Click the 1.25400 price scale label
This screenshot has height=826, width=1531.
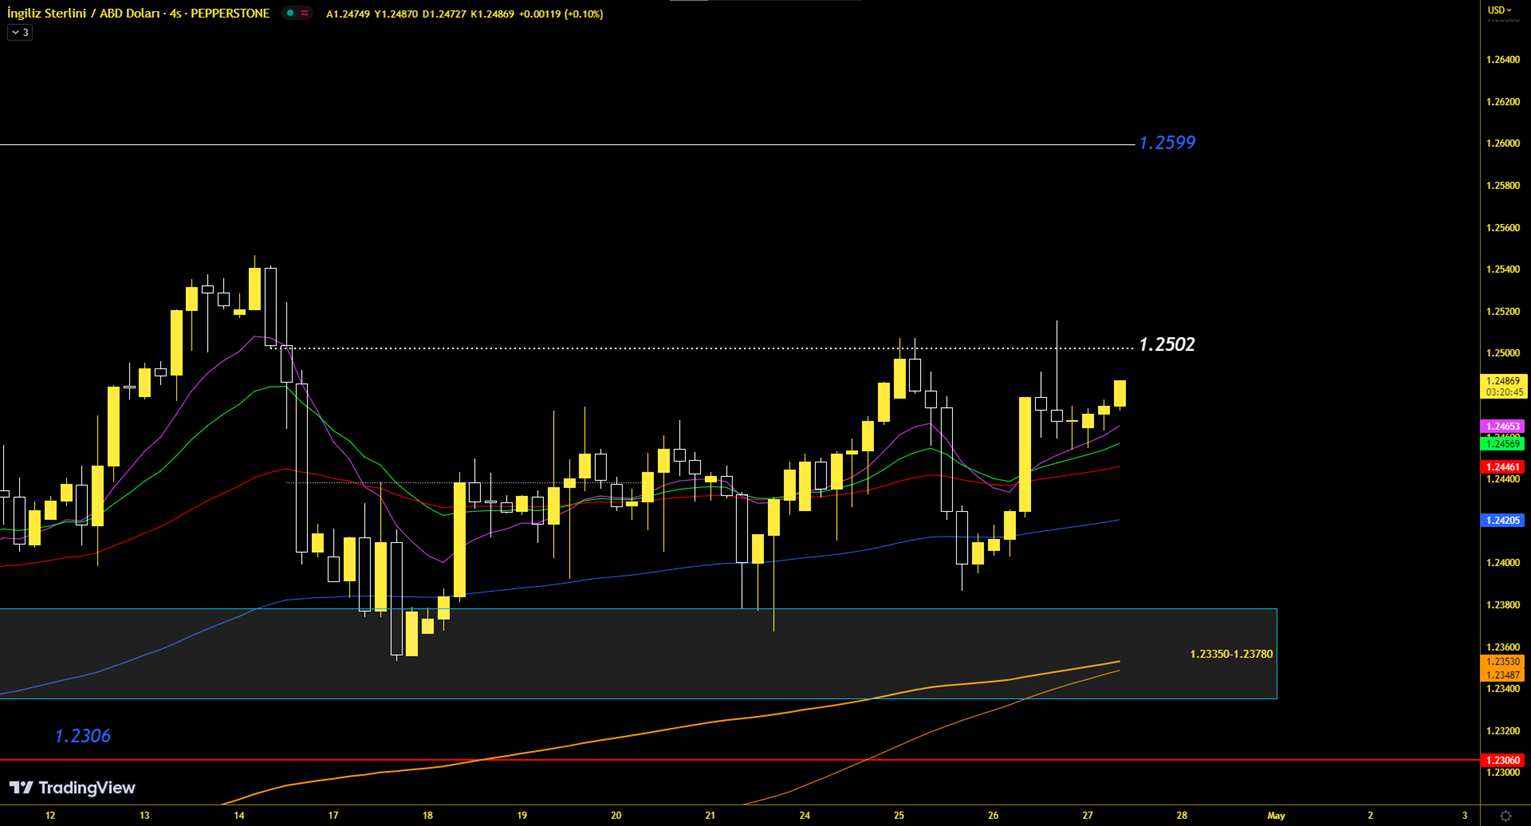1503,270
